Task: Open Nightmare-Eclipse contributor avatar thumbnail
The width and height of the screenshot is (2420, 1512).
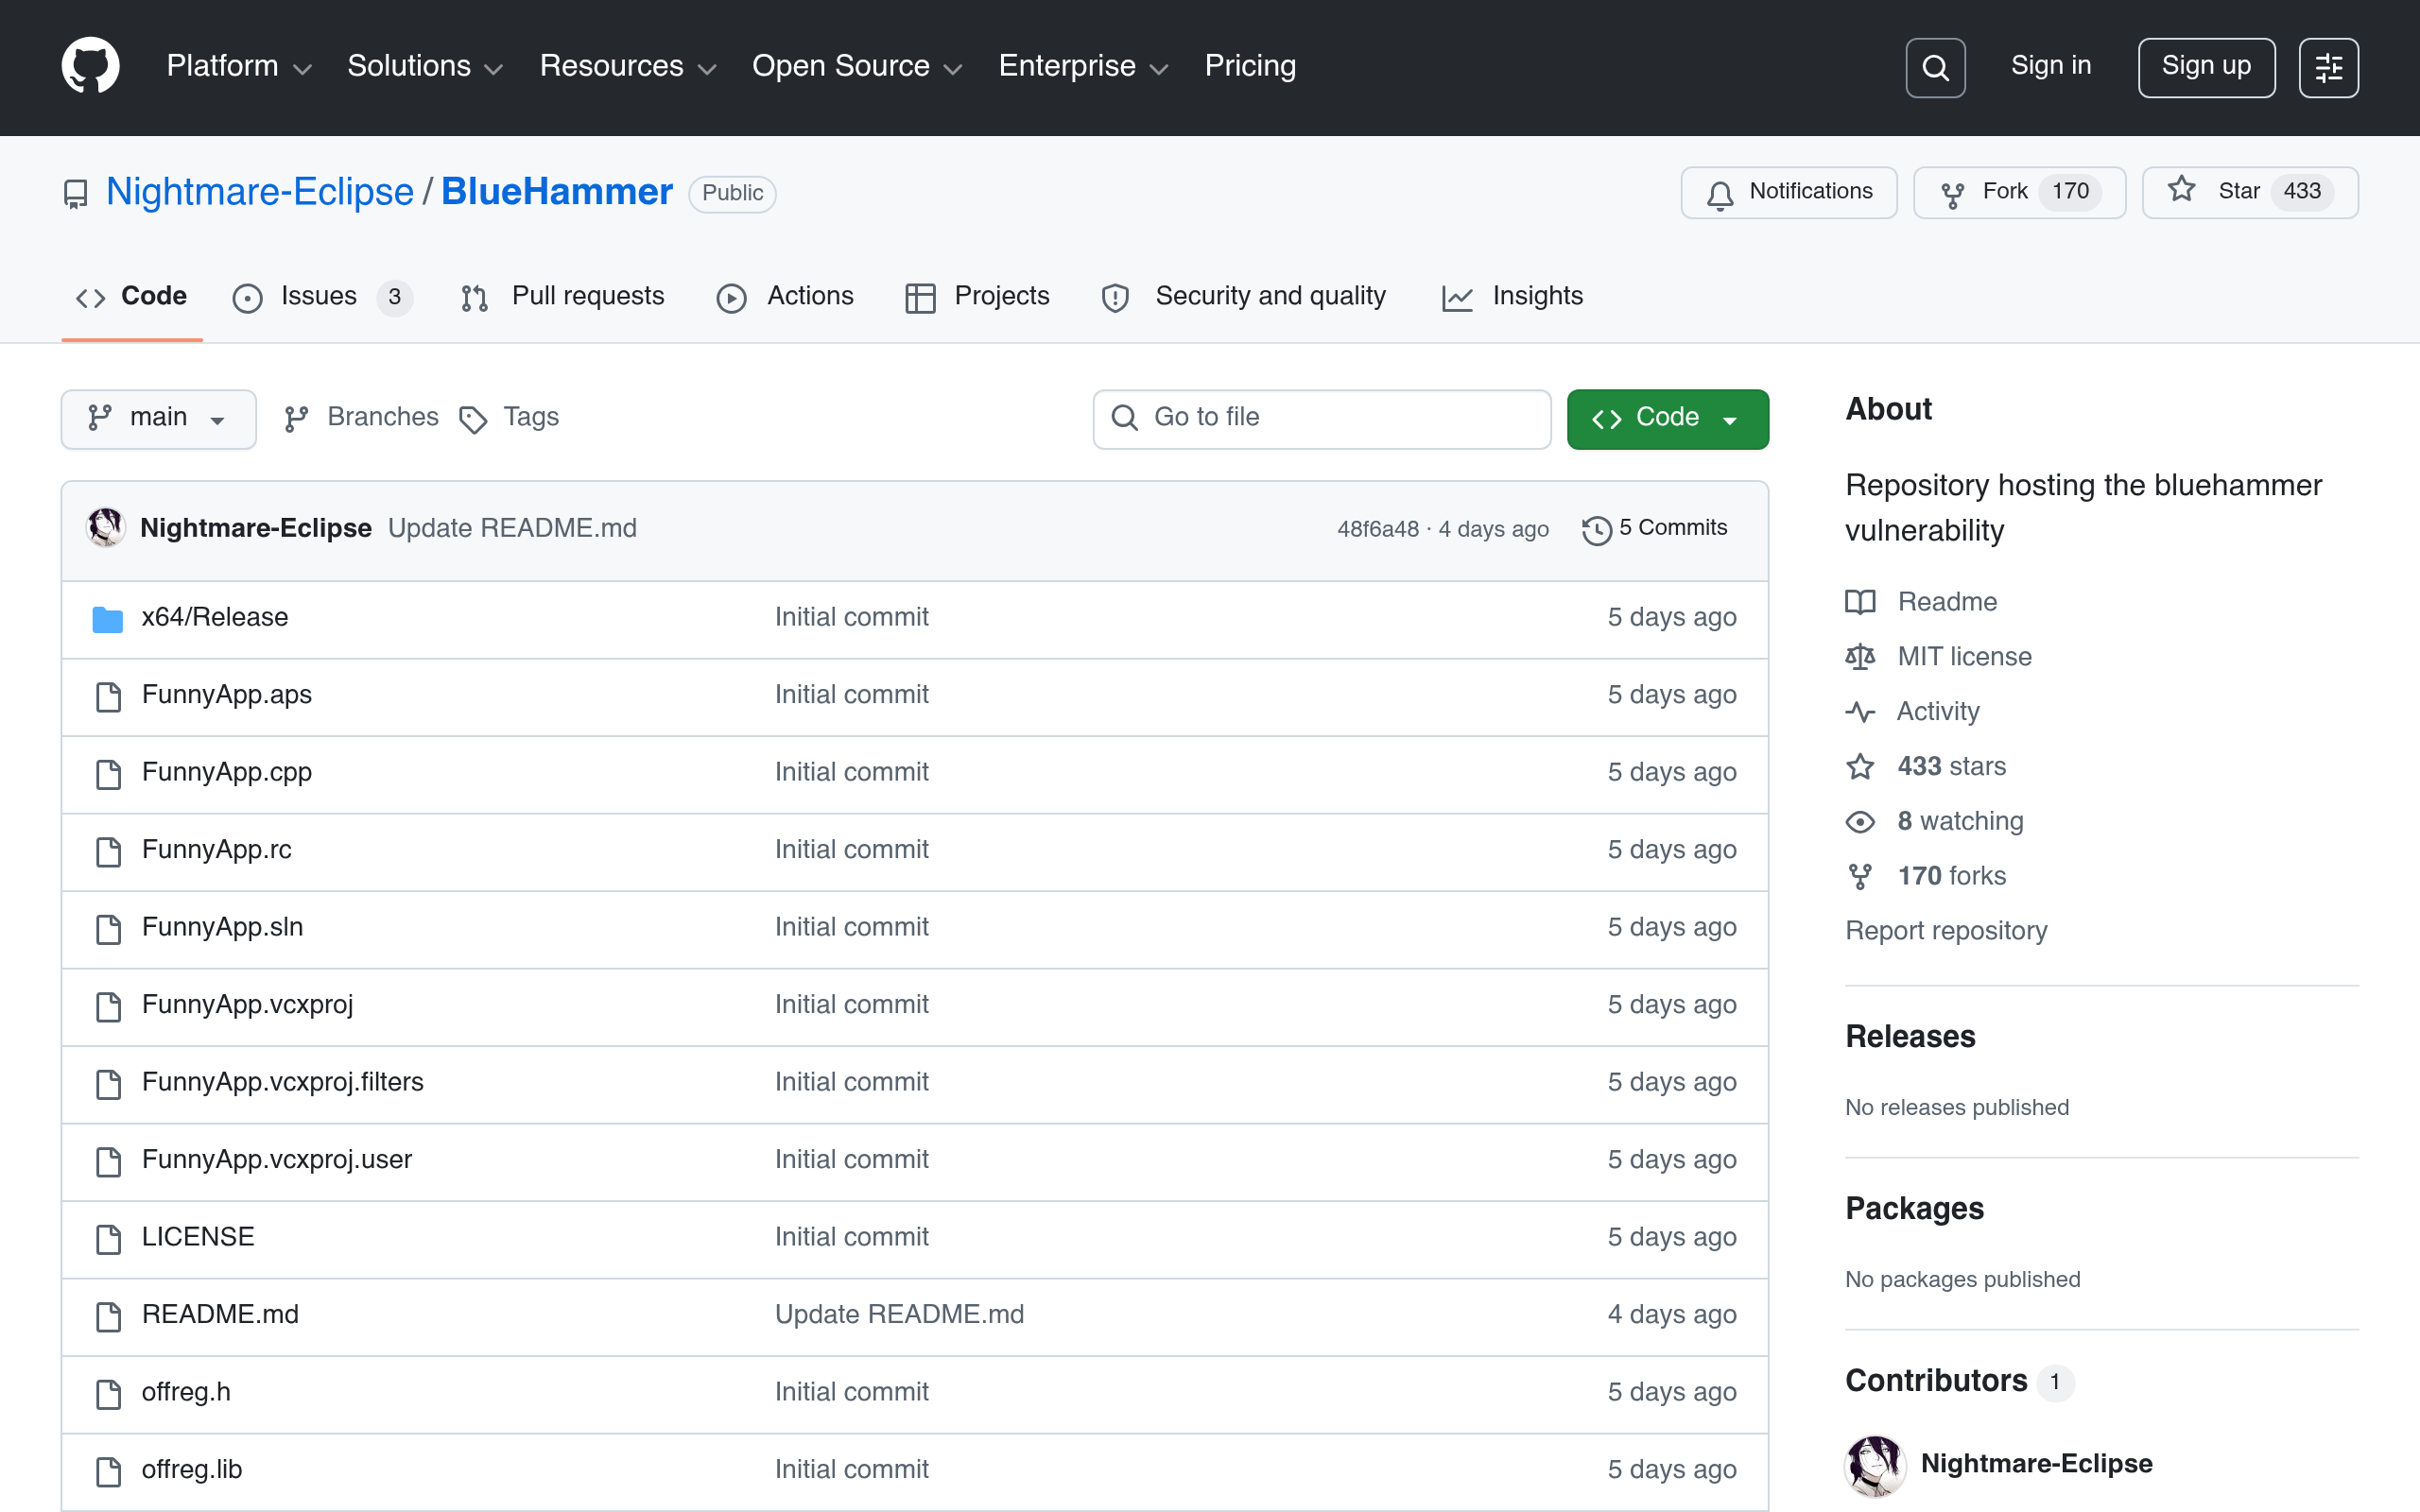Action: click(1875, 1465)
